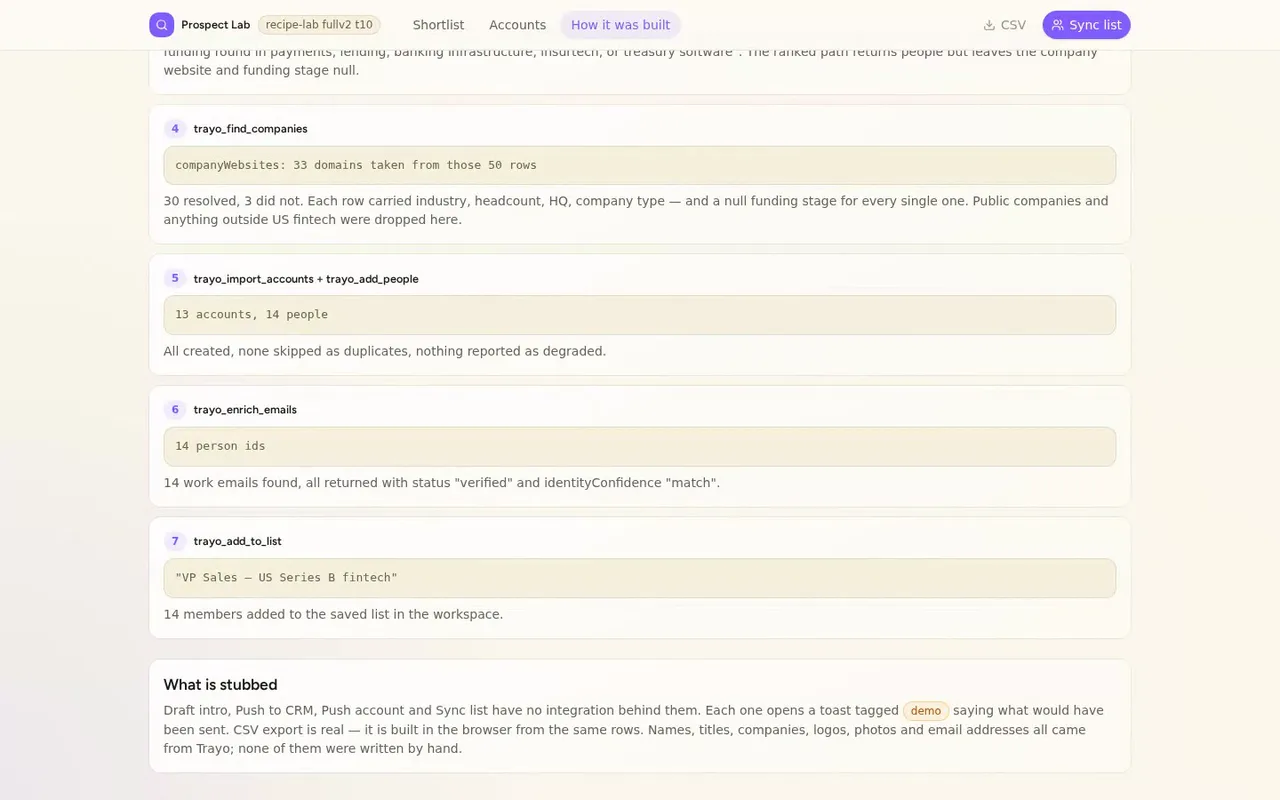Select the trayo_enrich_emails step title
The height and width of the screenshot is (800, 1280).
click(245, 410)
